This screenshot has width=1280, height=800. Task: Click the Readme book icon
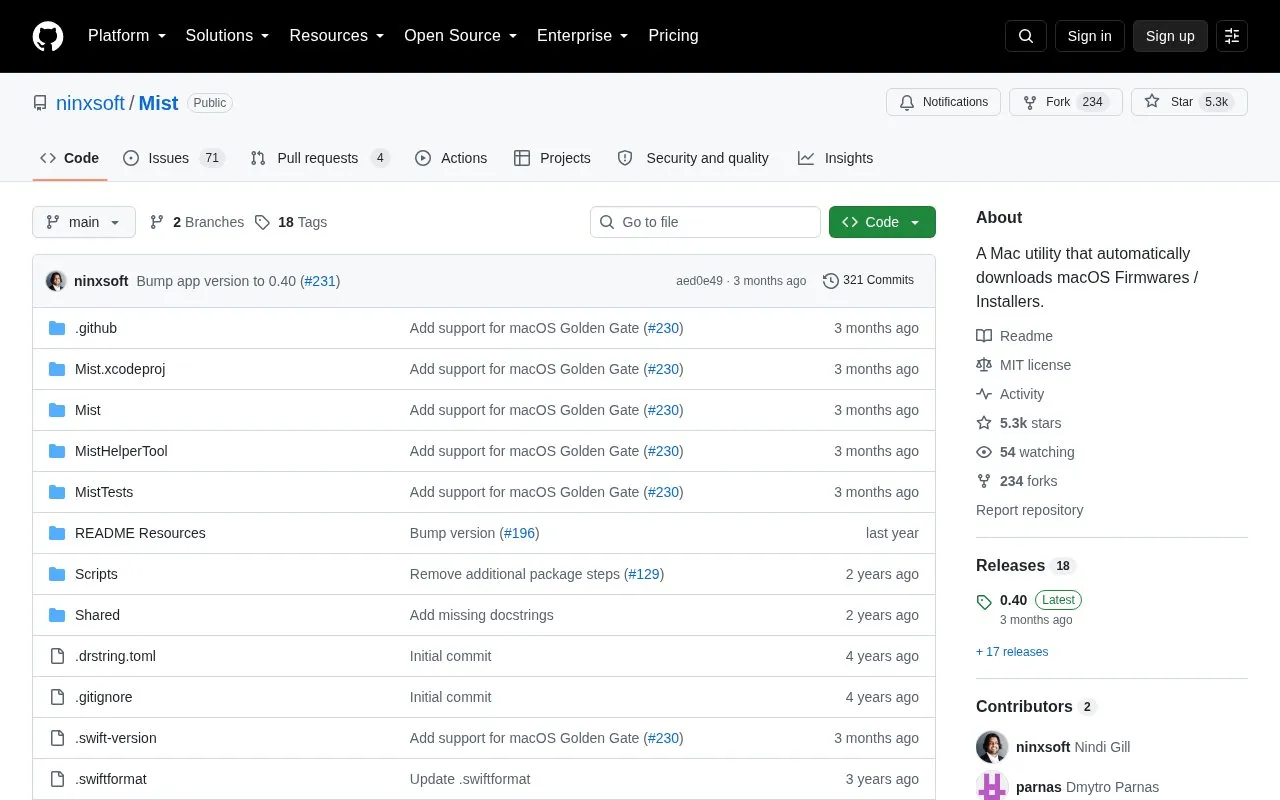pyautogui.click(x=984, y=336)
